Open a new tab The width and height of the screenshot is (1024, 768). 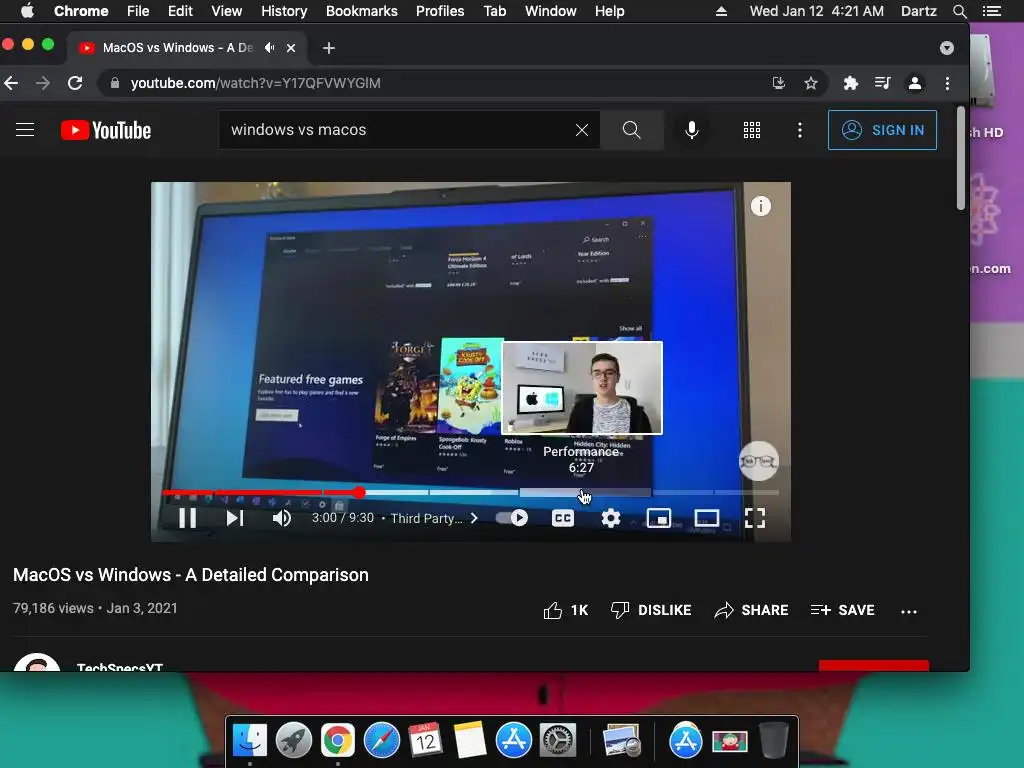click(x=328, y=48)
